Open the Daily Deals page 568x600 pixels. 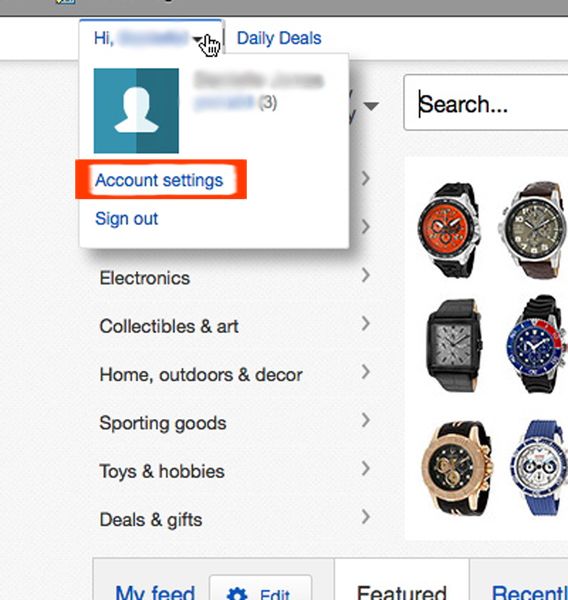[x=279, y=38]
